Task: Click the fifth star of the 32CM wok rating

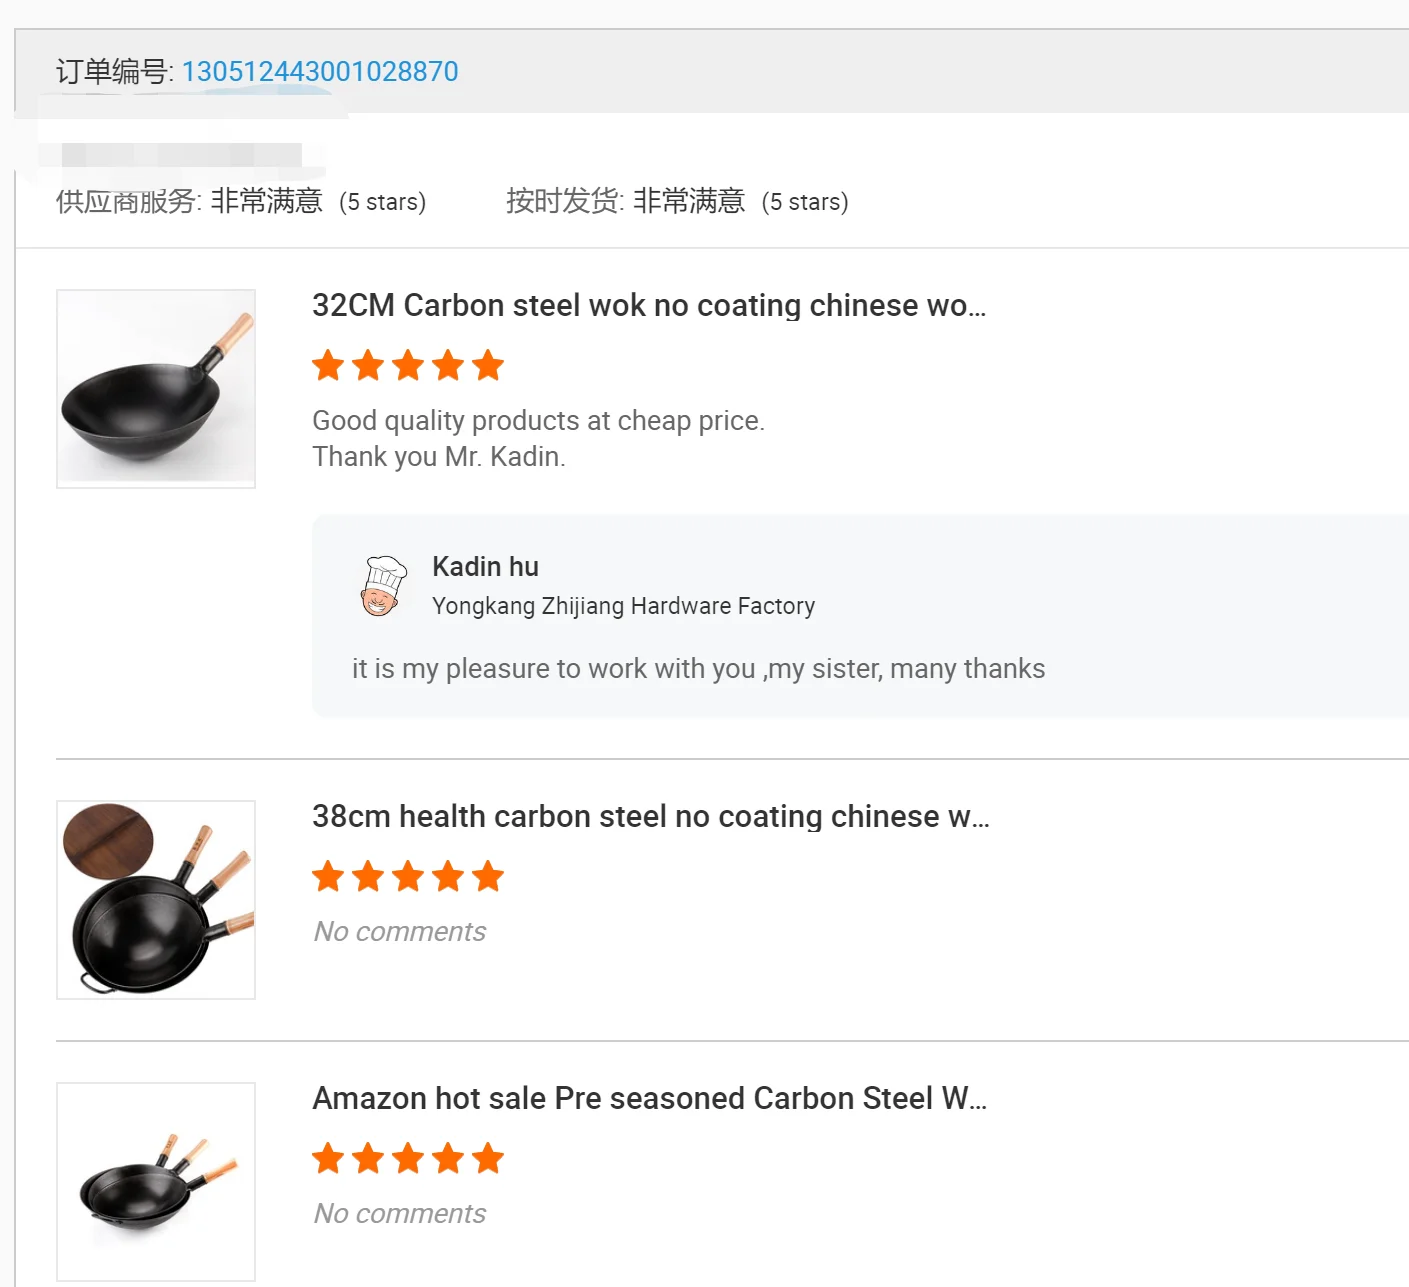Action: [488, 366]
